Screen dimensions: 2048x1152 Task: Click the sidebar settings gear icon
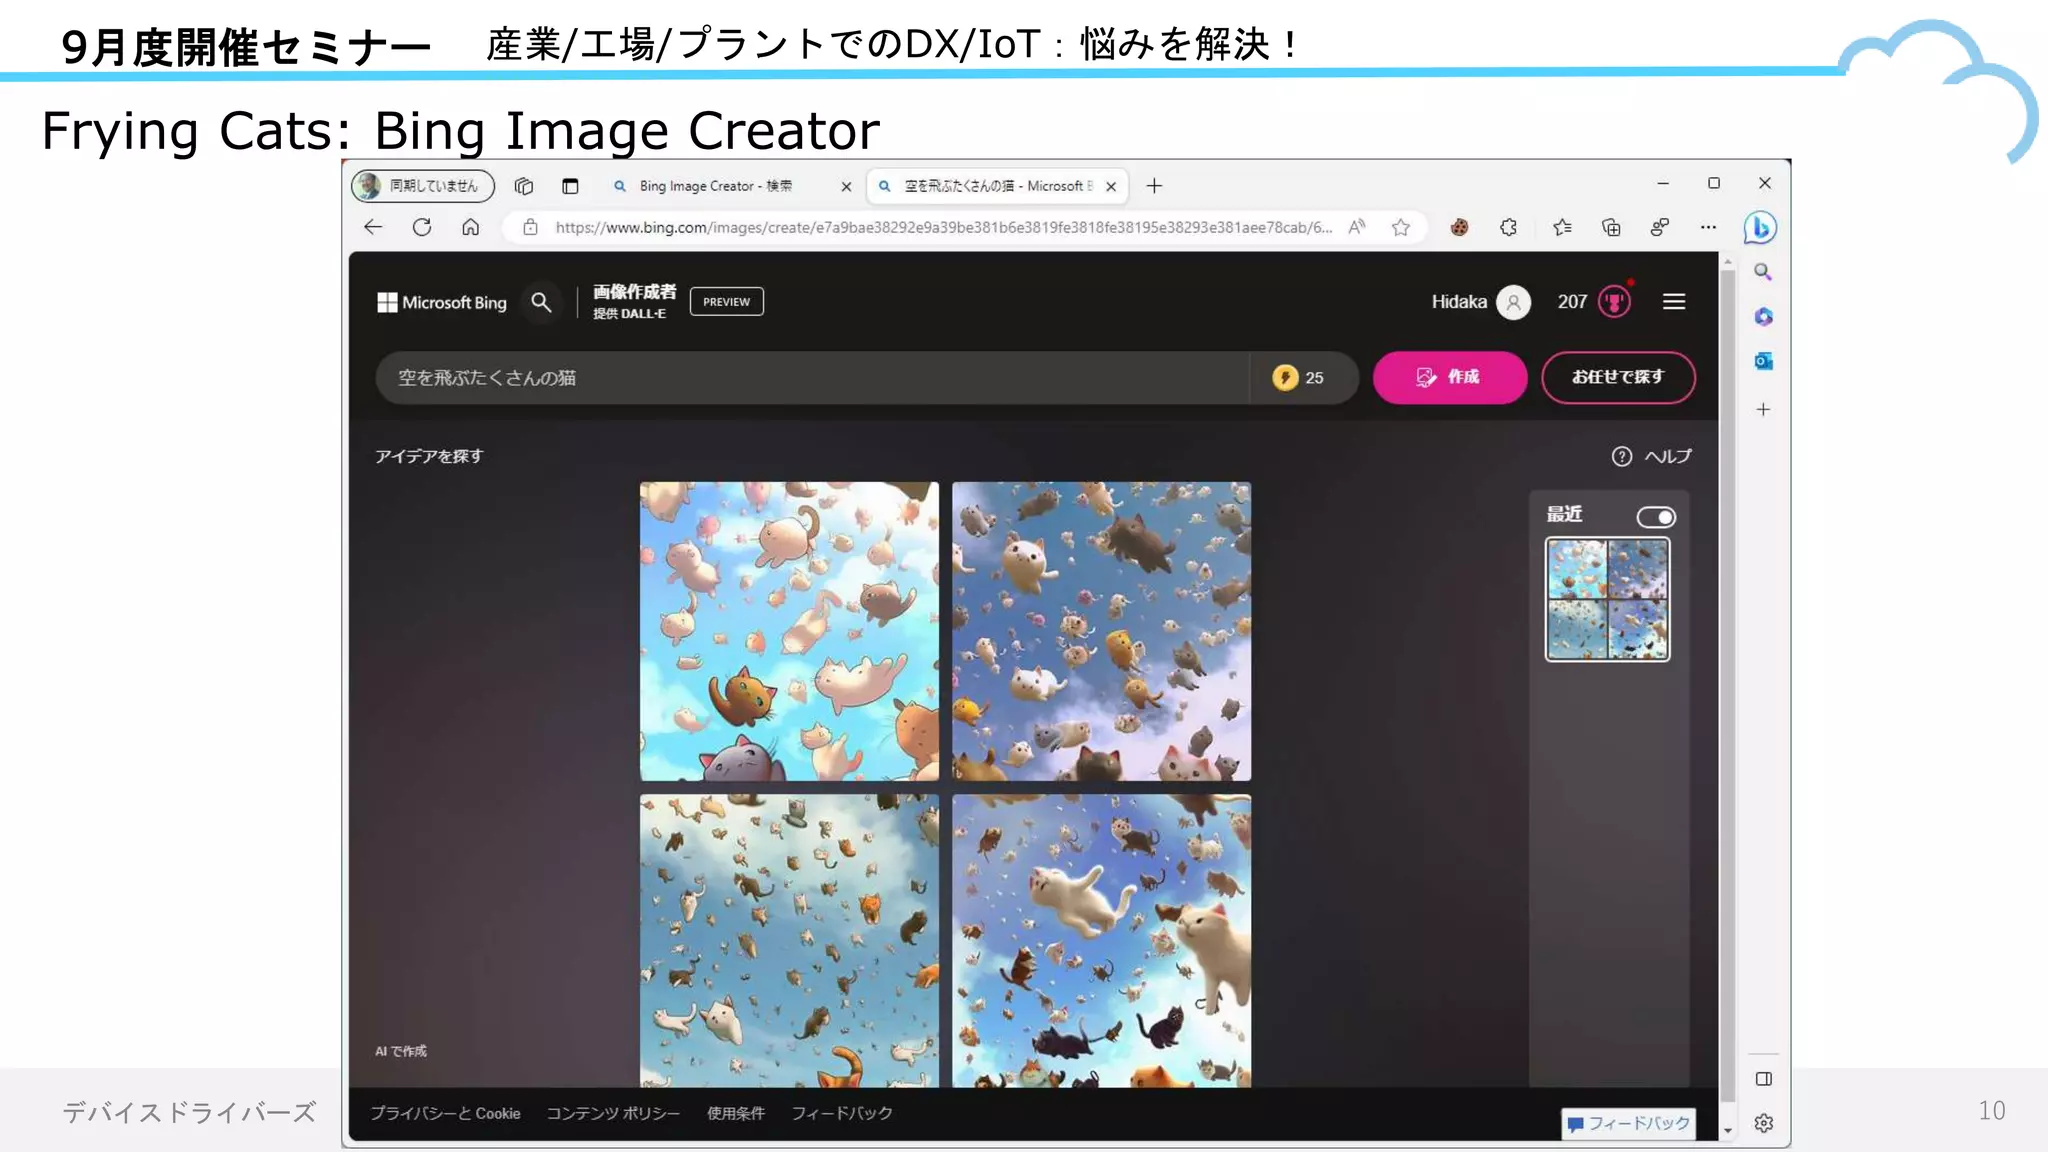[x=1764, y=1123]
